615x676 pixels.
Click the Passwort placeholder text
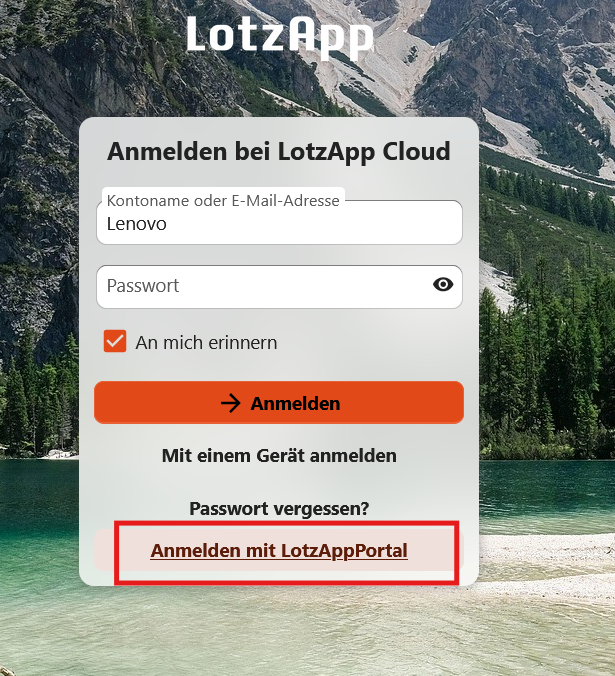(143, 286)
